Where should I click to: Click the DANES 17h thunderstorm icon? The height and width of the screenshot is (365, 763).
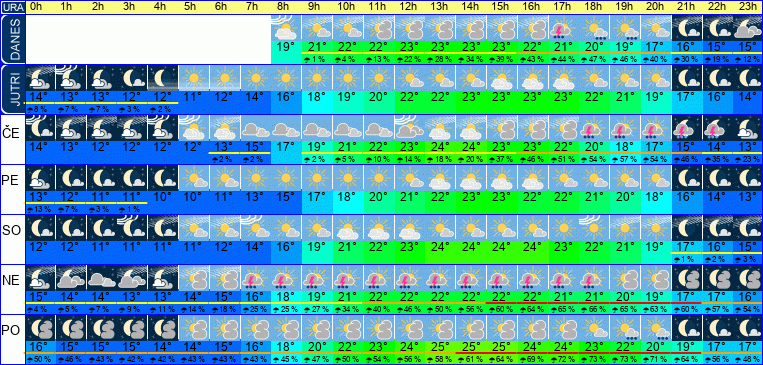point(563,27)
